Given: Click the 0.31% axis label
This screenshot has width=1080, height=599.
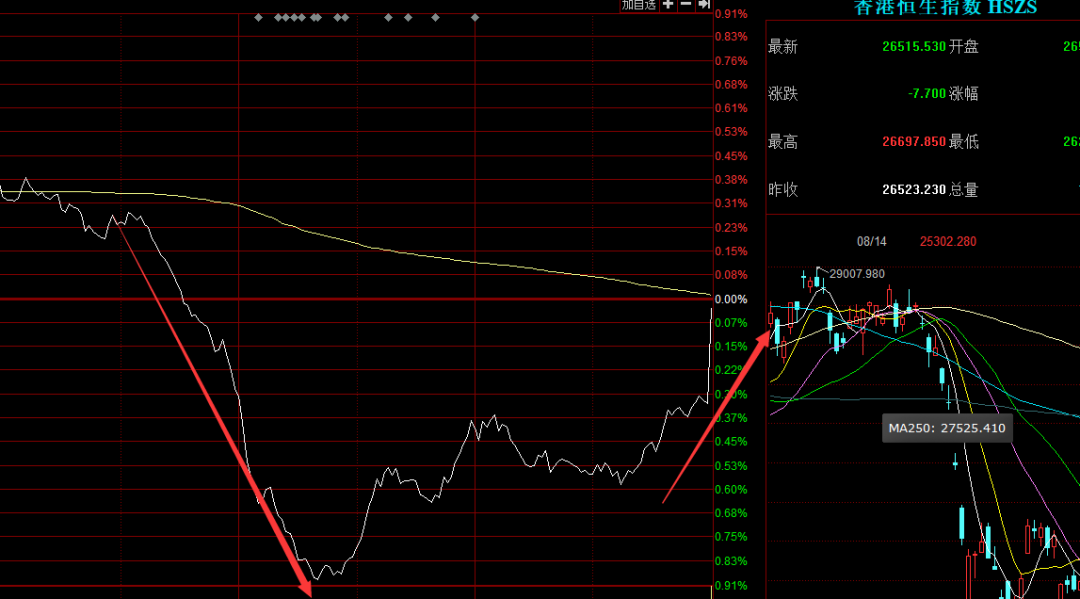Looking at the screenshot, I should click(x=731, y=203).
